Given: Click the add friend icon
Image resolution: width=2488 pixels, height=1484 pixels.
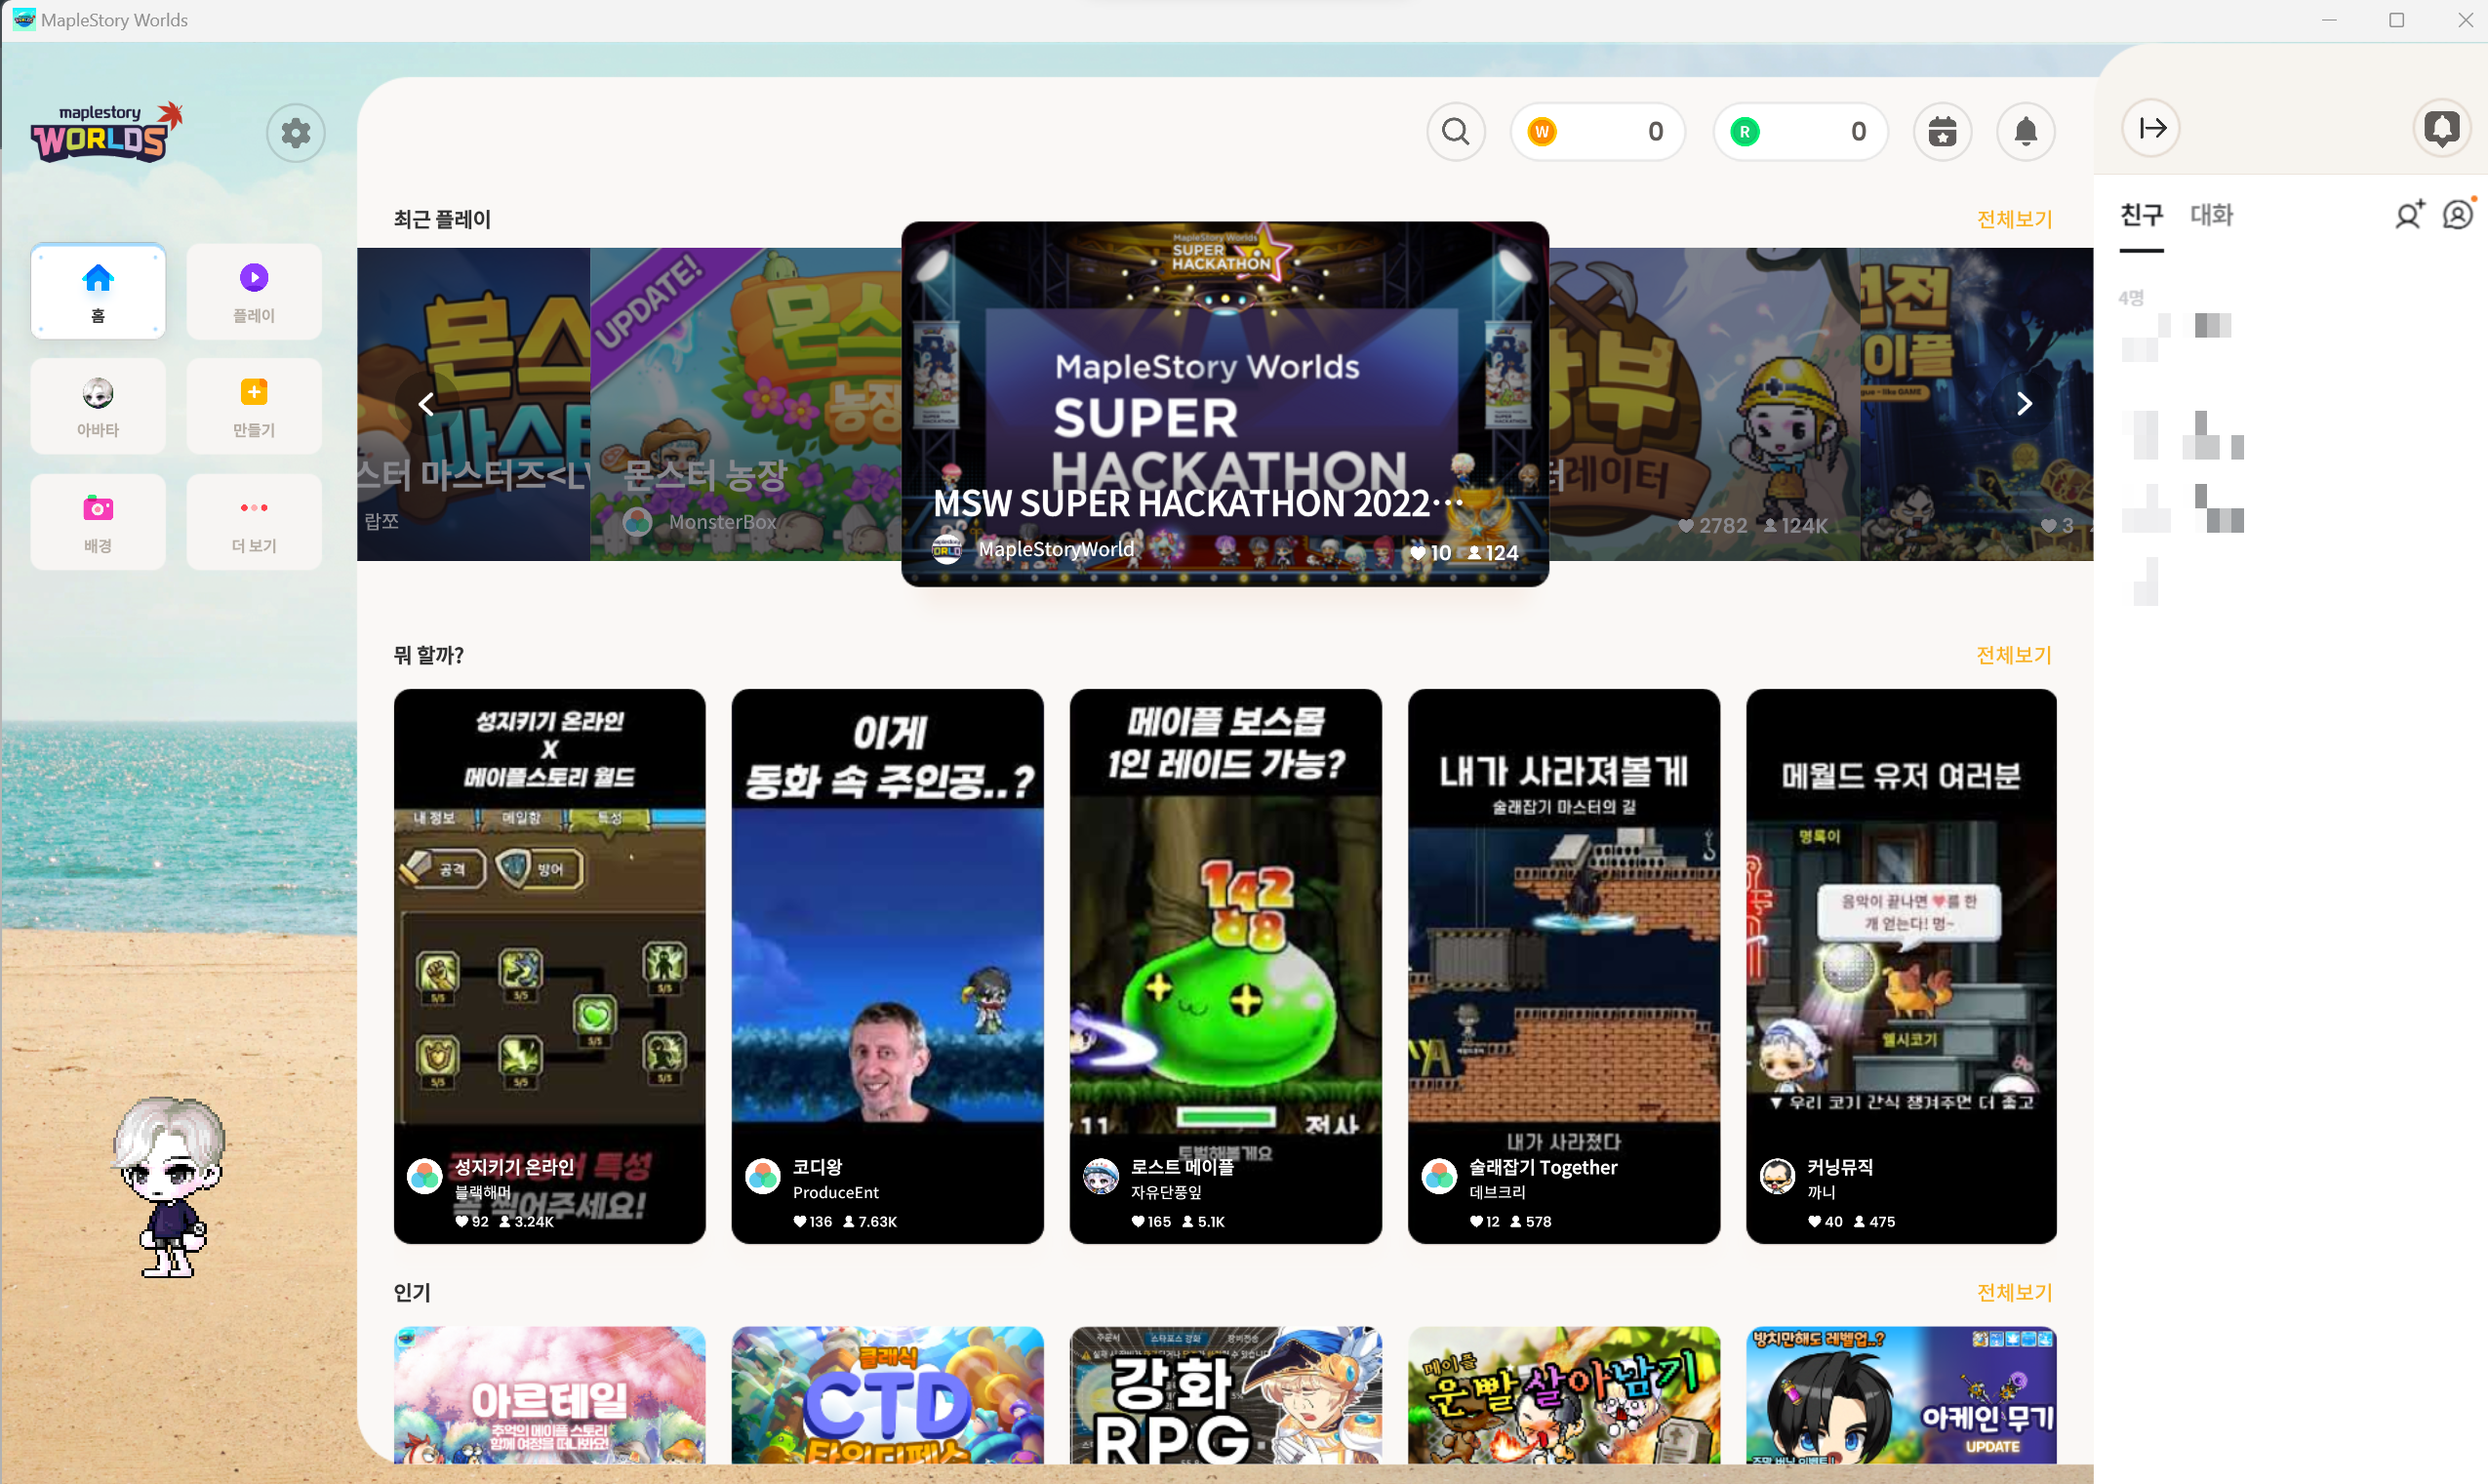Looking at the screenshot, I should point(2409,214).
